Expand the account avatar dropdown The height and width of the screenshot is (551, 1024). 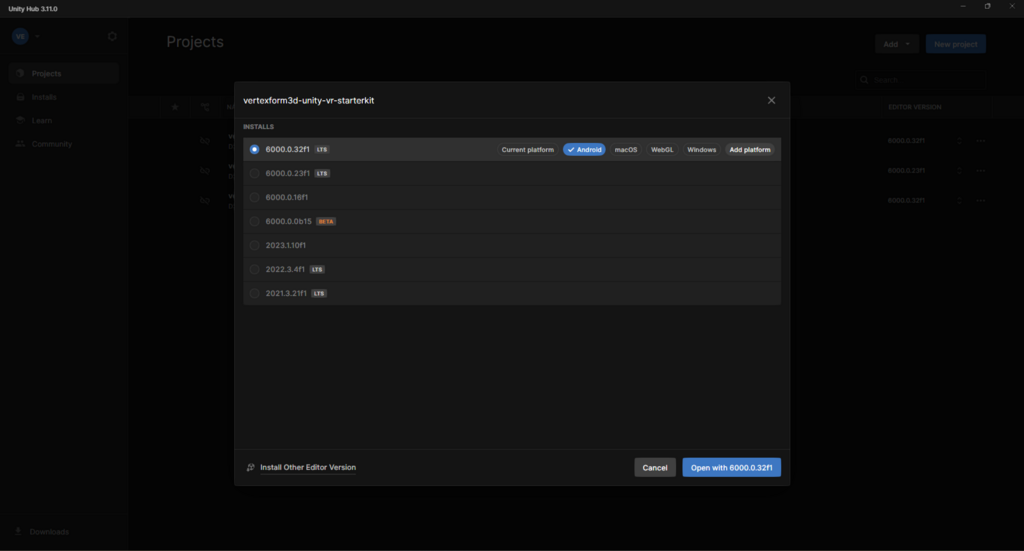(37, 36)
